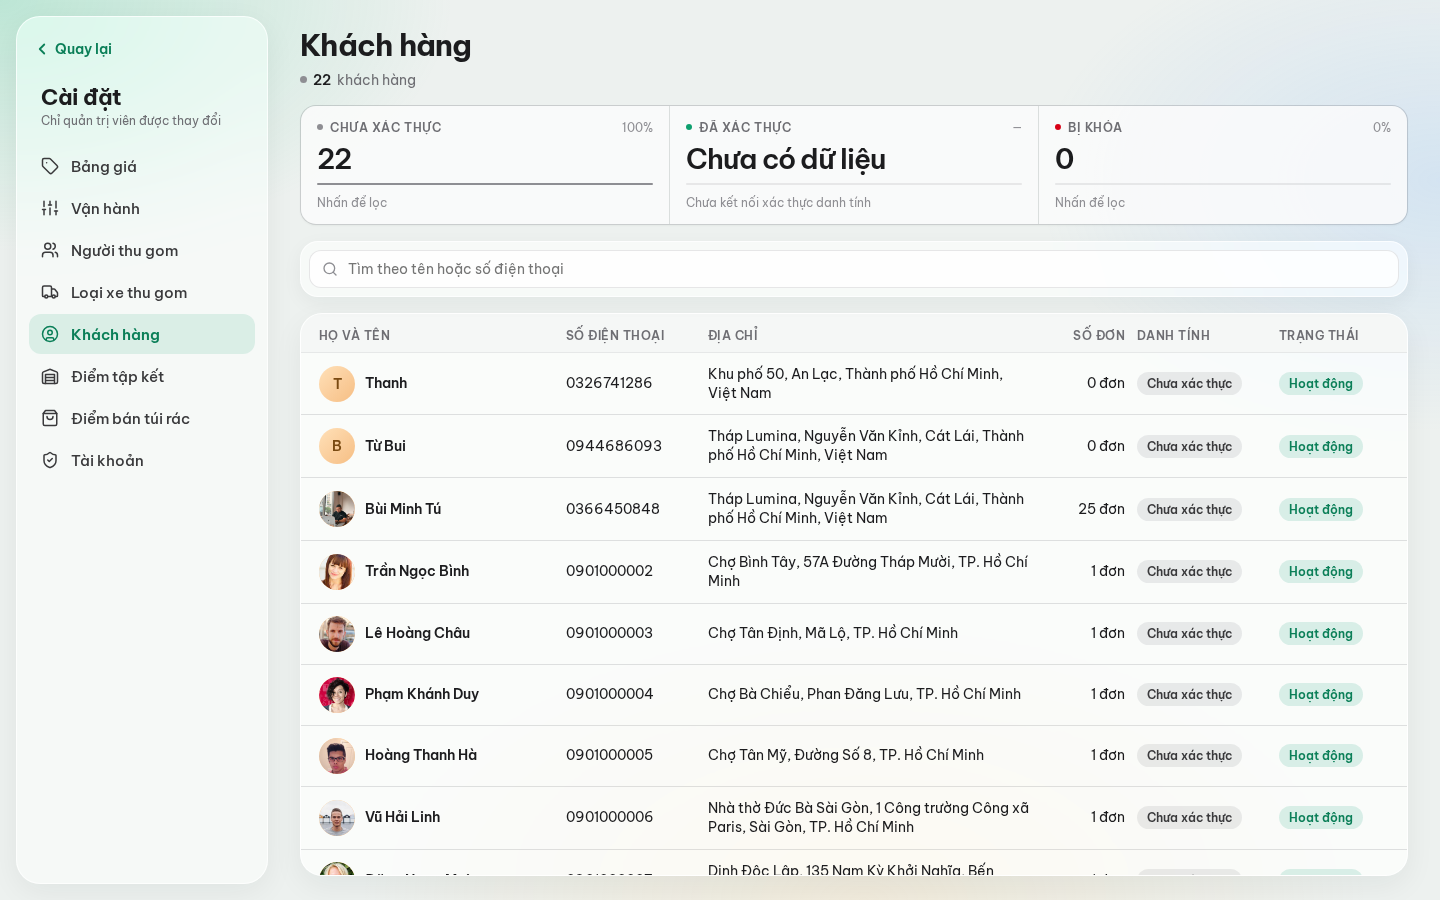
Task: Click the Vận hành sliders icon
Action: click(50, 208)
